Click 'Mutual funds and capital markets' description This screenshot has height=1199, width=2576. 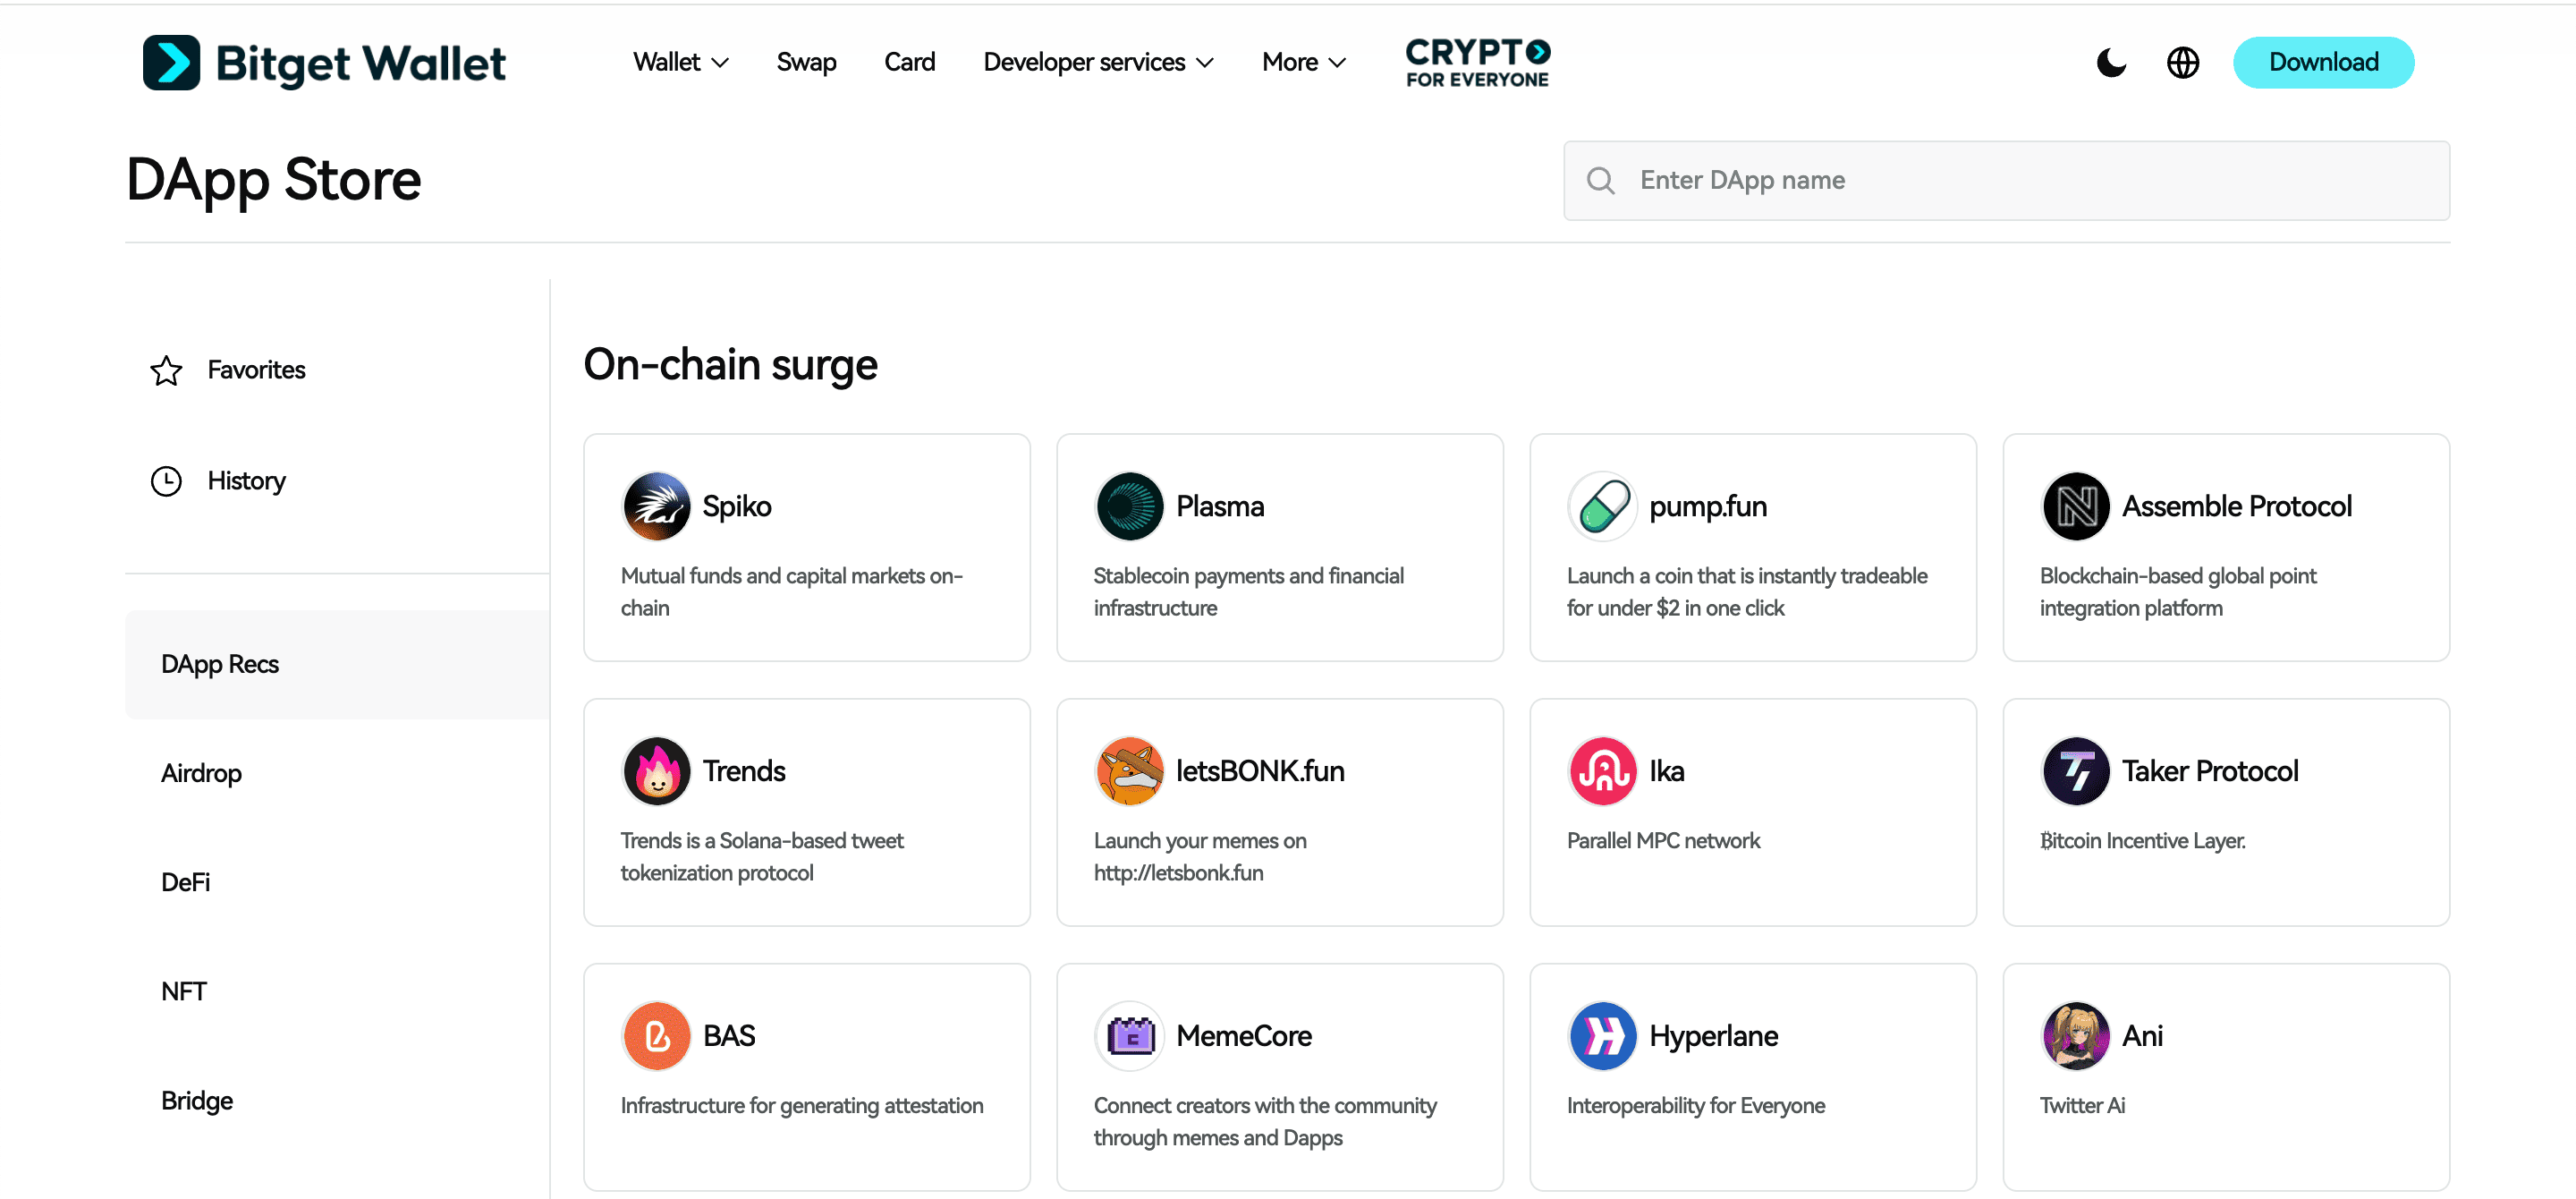point(791,592)
